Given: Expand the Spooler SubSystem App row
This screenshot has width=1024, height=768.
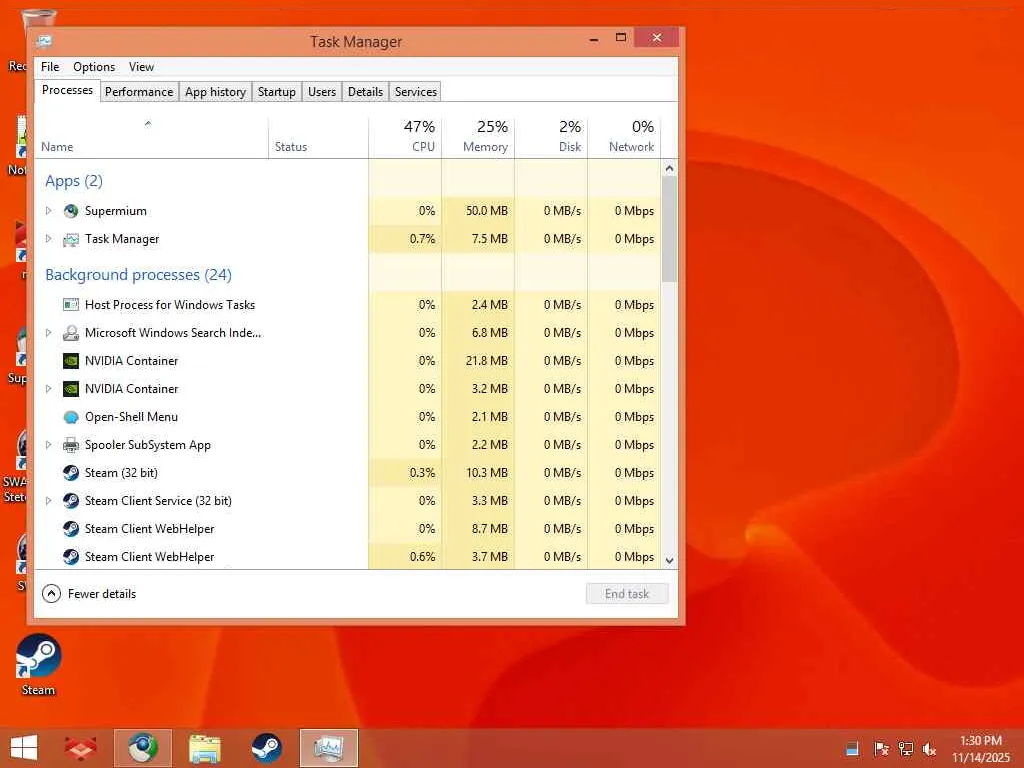Looking at the screenshot, I should (x=48, y=445).
